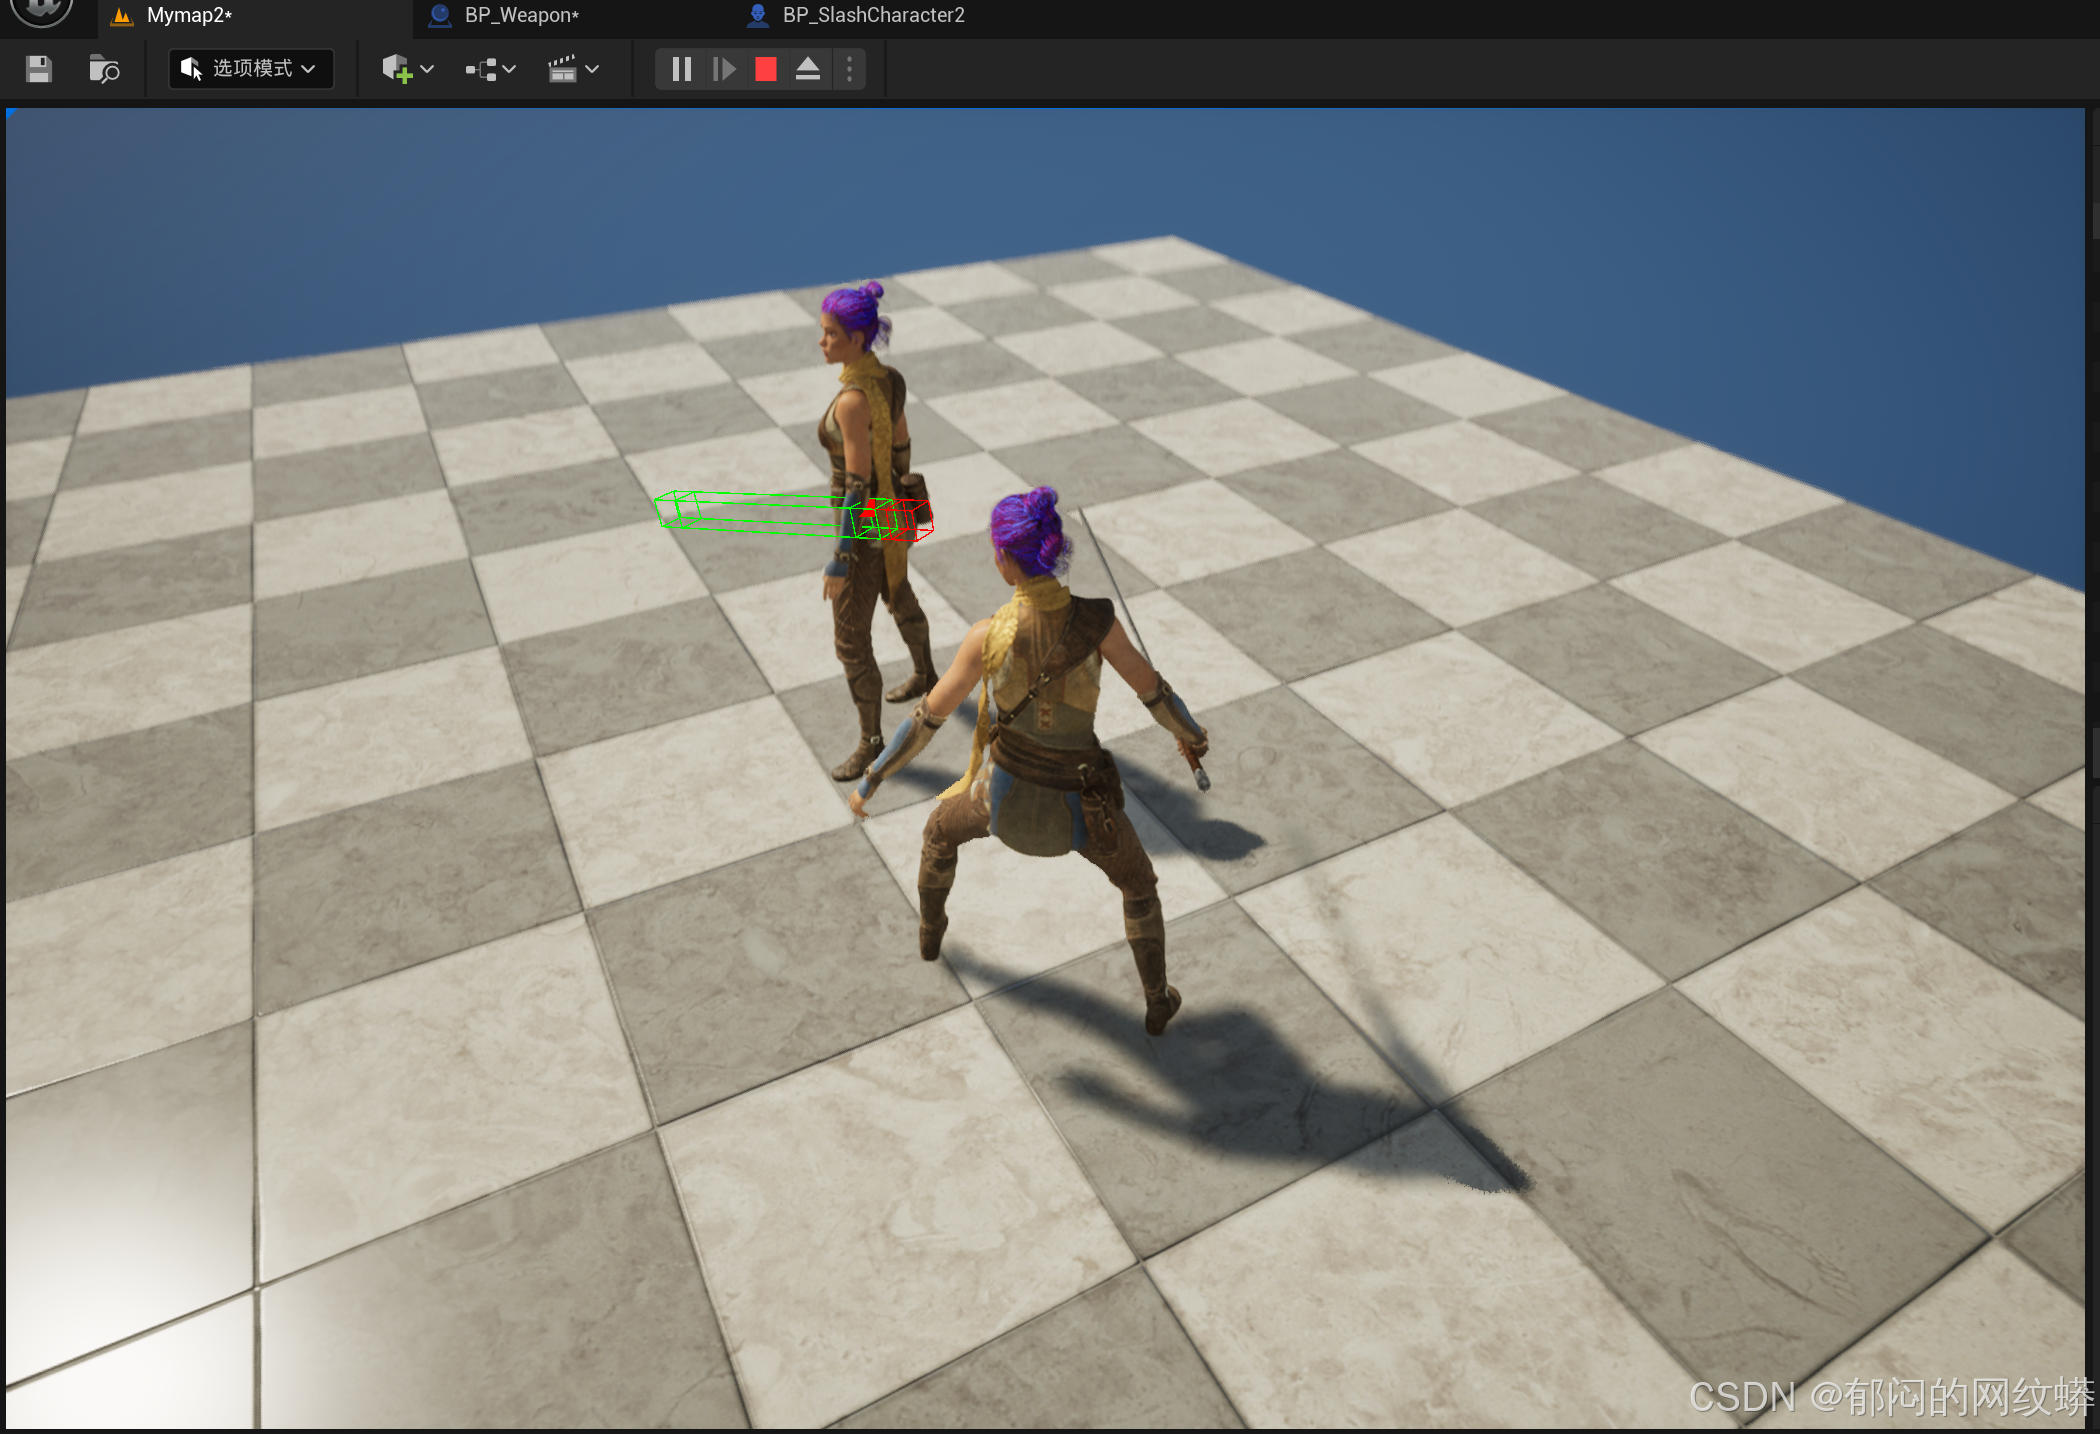Image resolution: width=2100 pixels, height=1434 pixels.
Task: Open the play options three-dots menu
Action: [x=849, y=69]
